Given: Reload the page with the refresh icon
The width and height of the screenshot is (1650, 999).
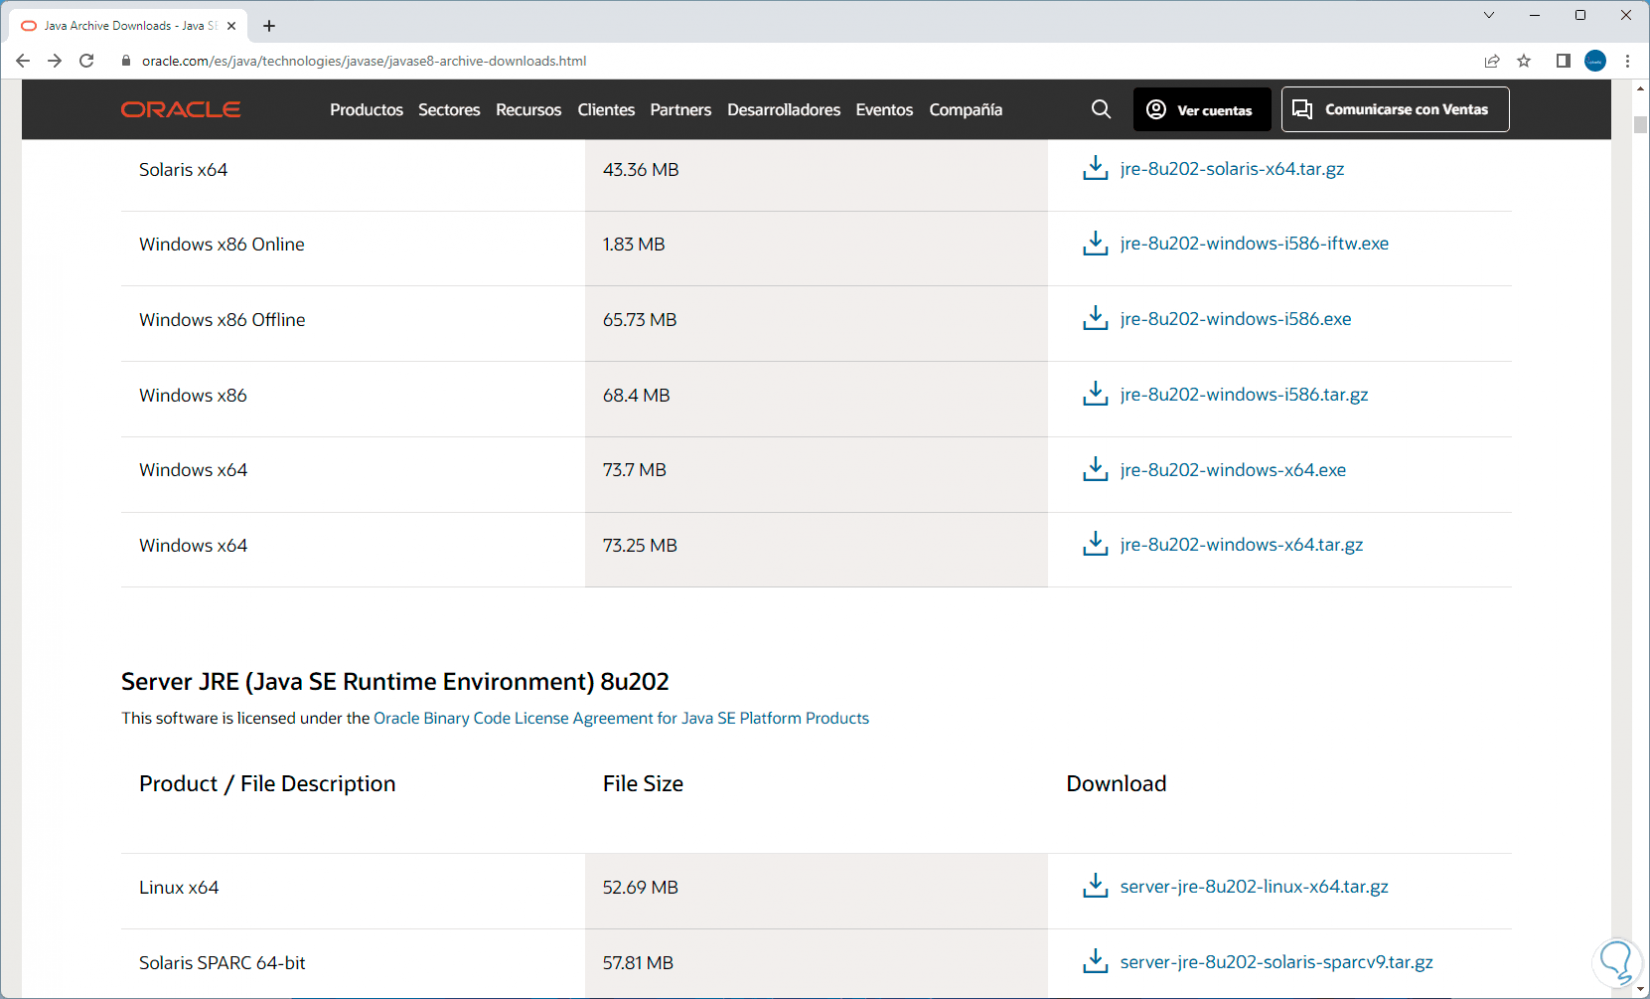Looking at the screenshot, I should tap(87, 61).
